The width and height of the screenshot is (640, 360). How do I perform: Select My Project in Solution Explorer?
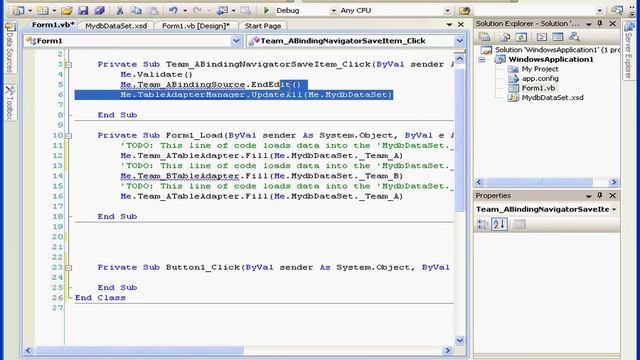[x=540, y=69]
